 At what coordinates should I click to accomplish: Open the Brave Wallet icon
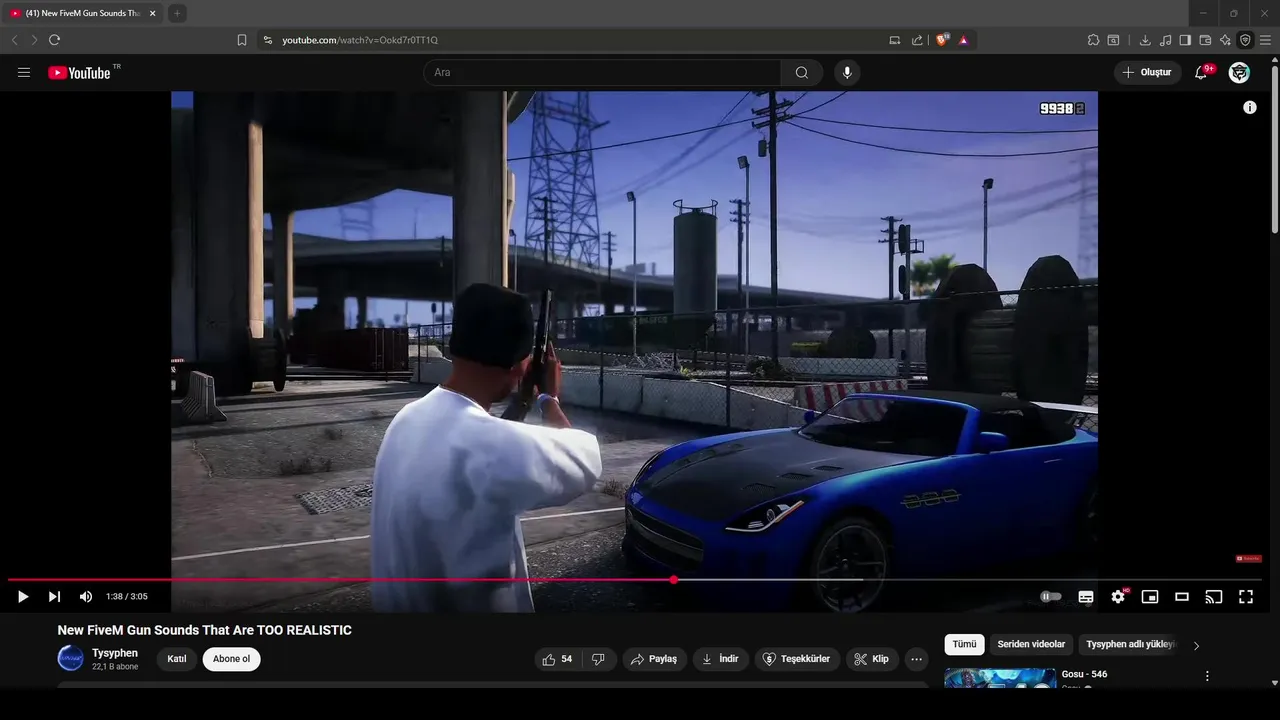(x=1205, y=40)
